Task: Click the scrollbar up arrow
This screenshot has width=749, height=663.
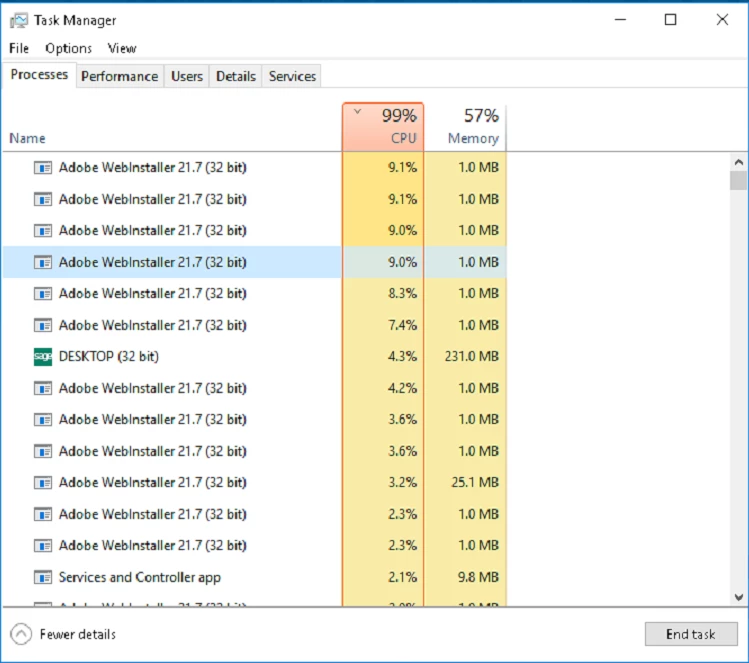Action: click(738, 162)
